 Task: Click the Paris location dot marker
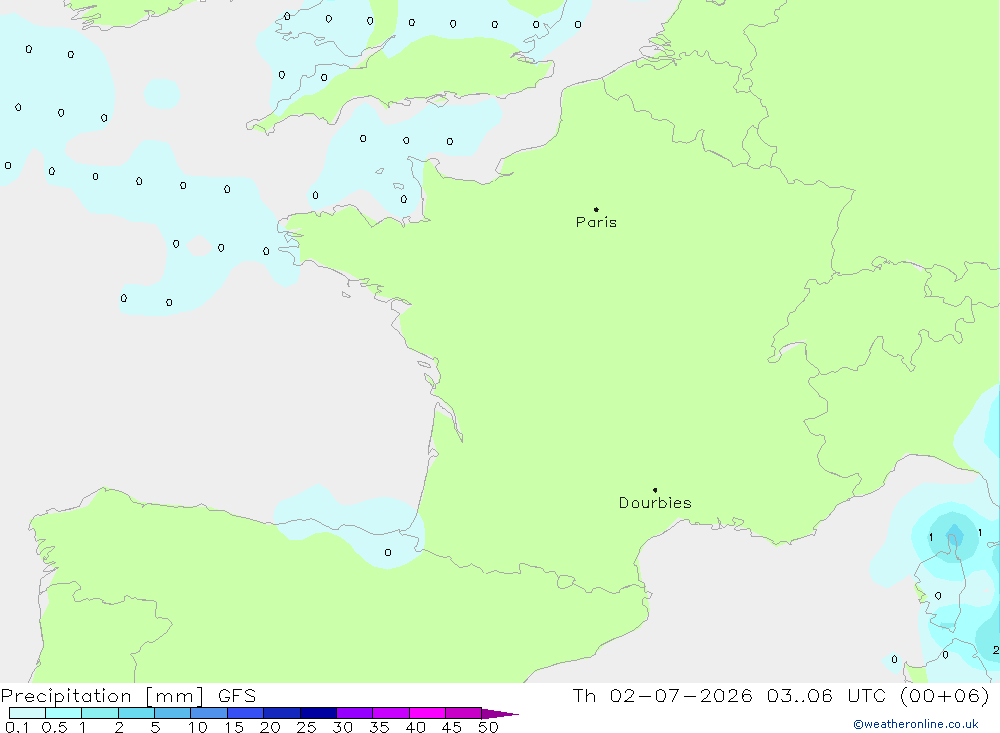[596, 209]
